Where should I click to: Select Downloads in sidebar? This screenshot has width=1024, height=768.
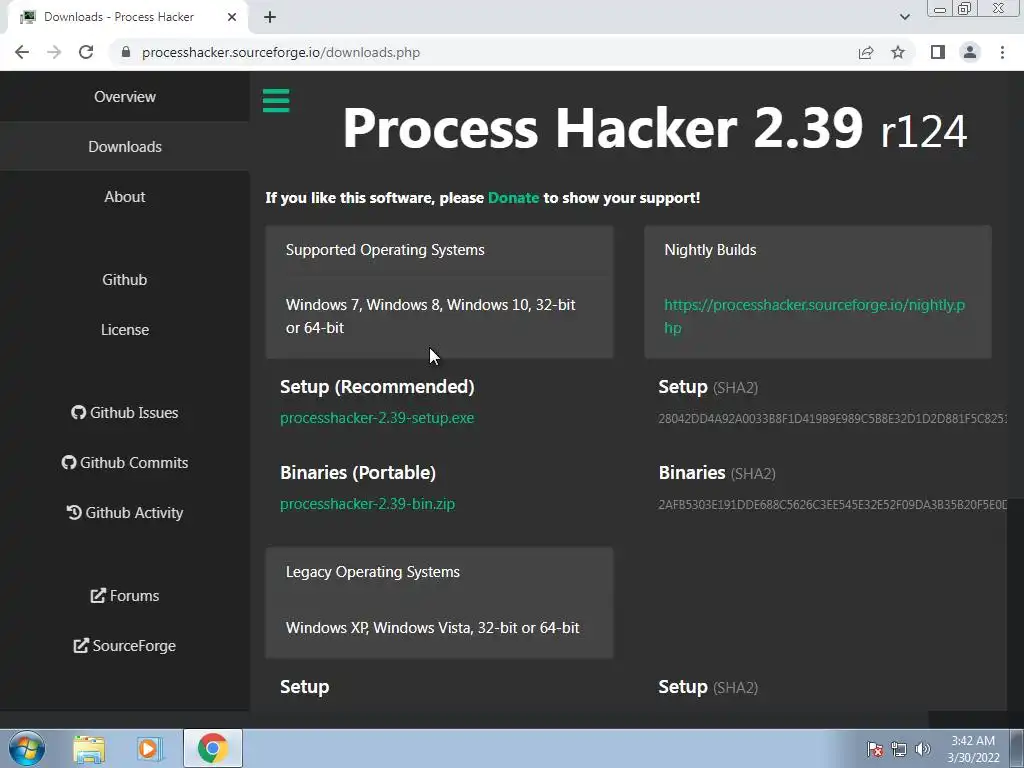coord(125,146)
